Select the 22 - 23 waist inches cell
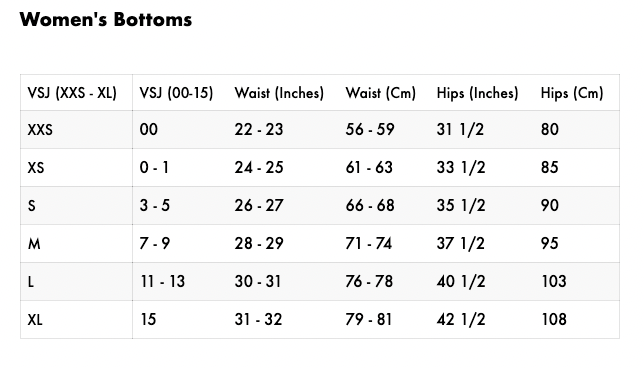644x368 pixels. click(259, 129)
